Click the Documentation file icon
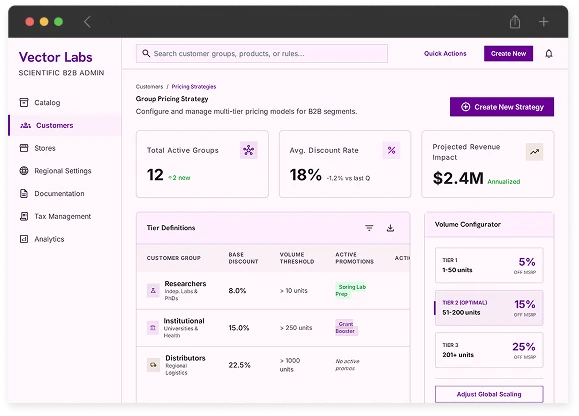 click(24, 193)
